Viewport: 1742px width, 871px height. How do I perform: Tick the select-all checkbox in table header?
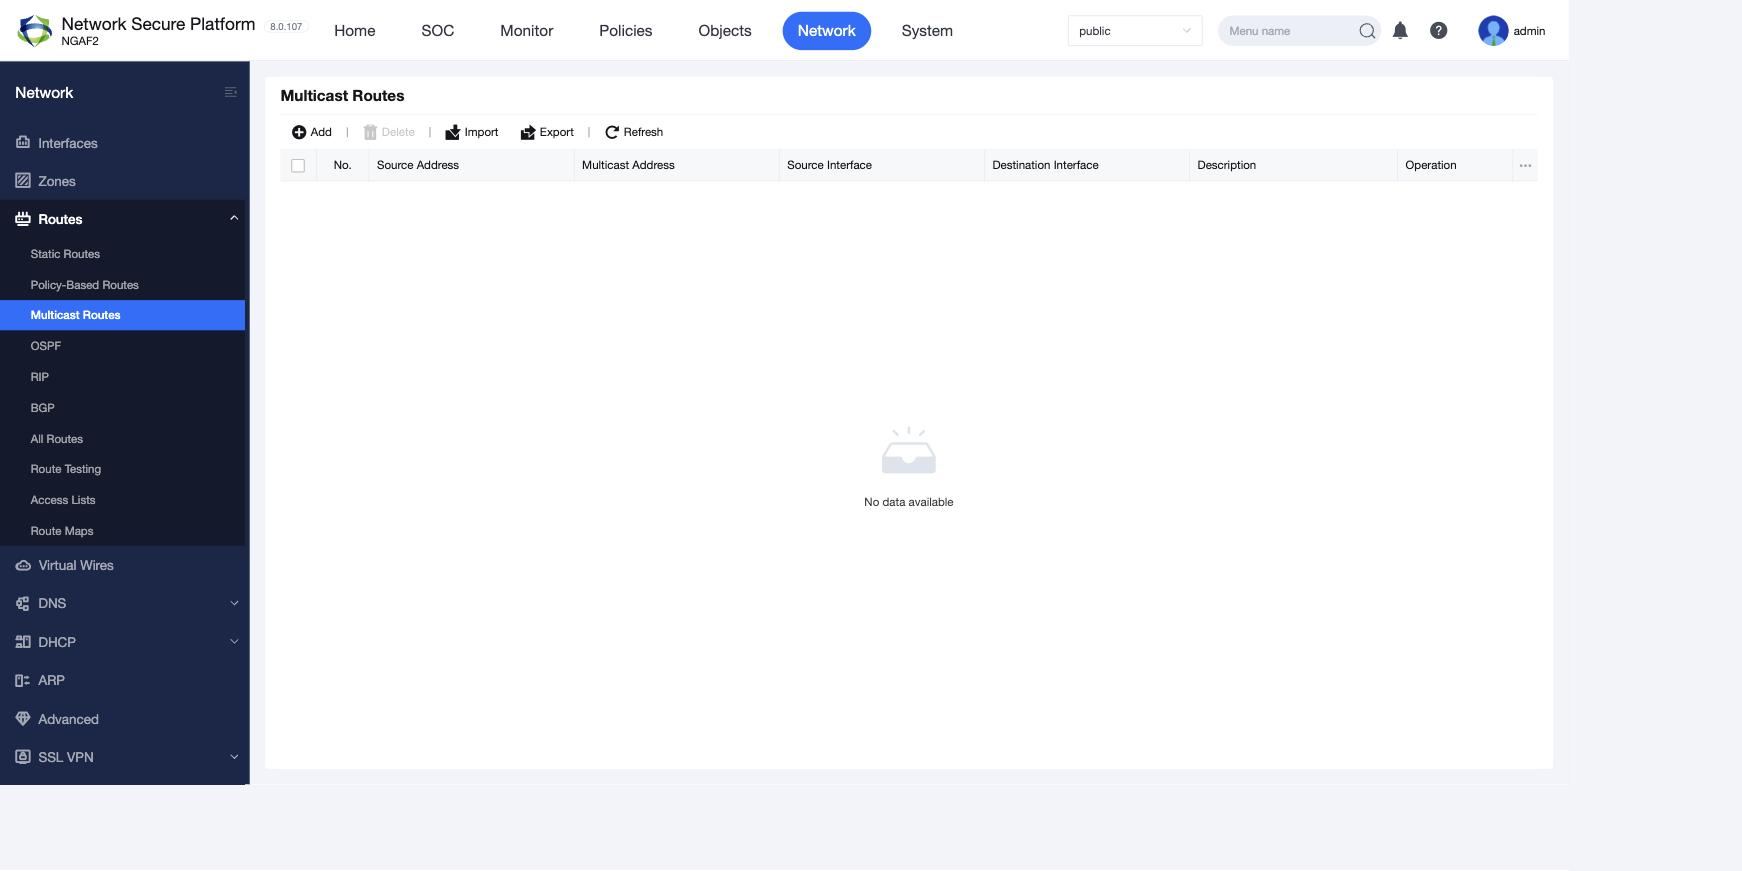[x=298, y=166]
